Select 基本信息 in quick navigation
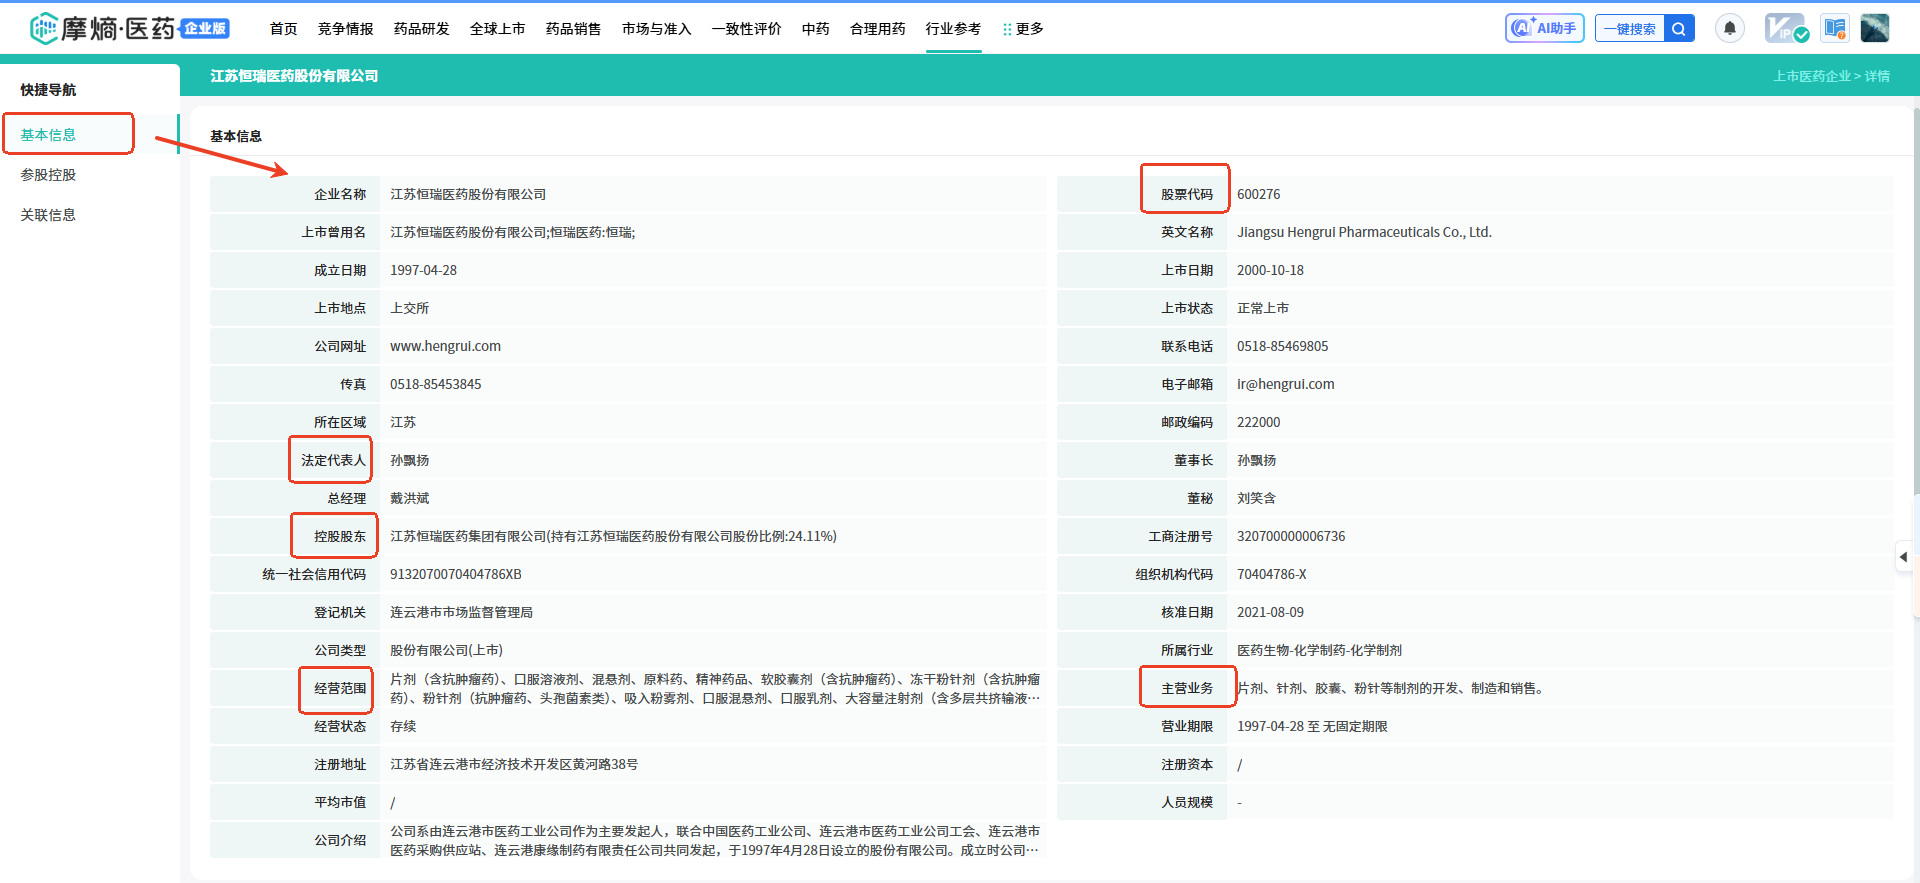1920x883 pixels. point(48,135)
